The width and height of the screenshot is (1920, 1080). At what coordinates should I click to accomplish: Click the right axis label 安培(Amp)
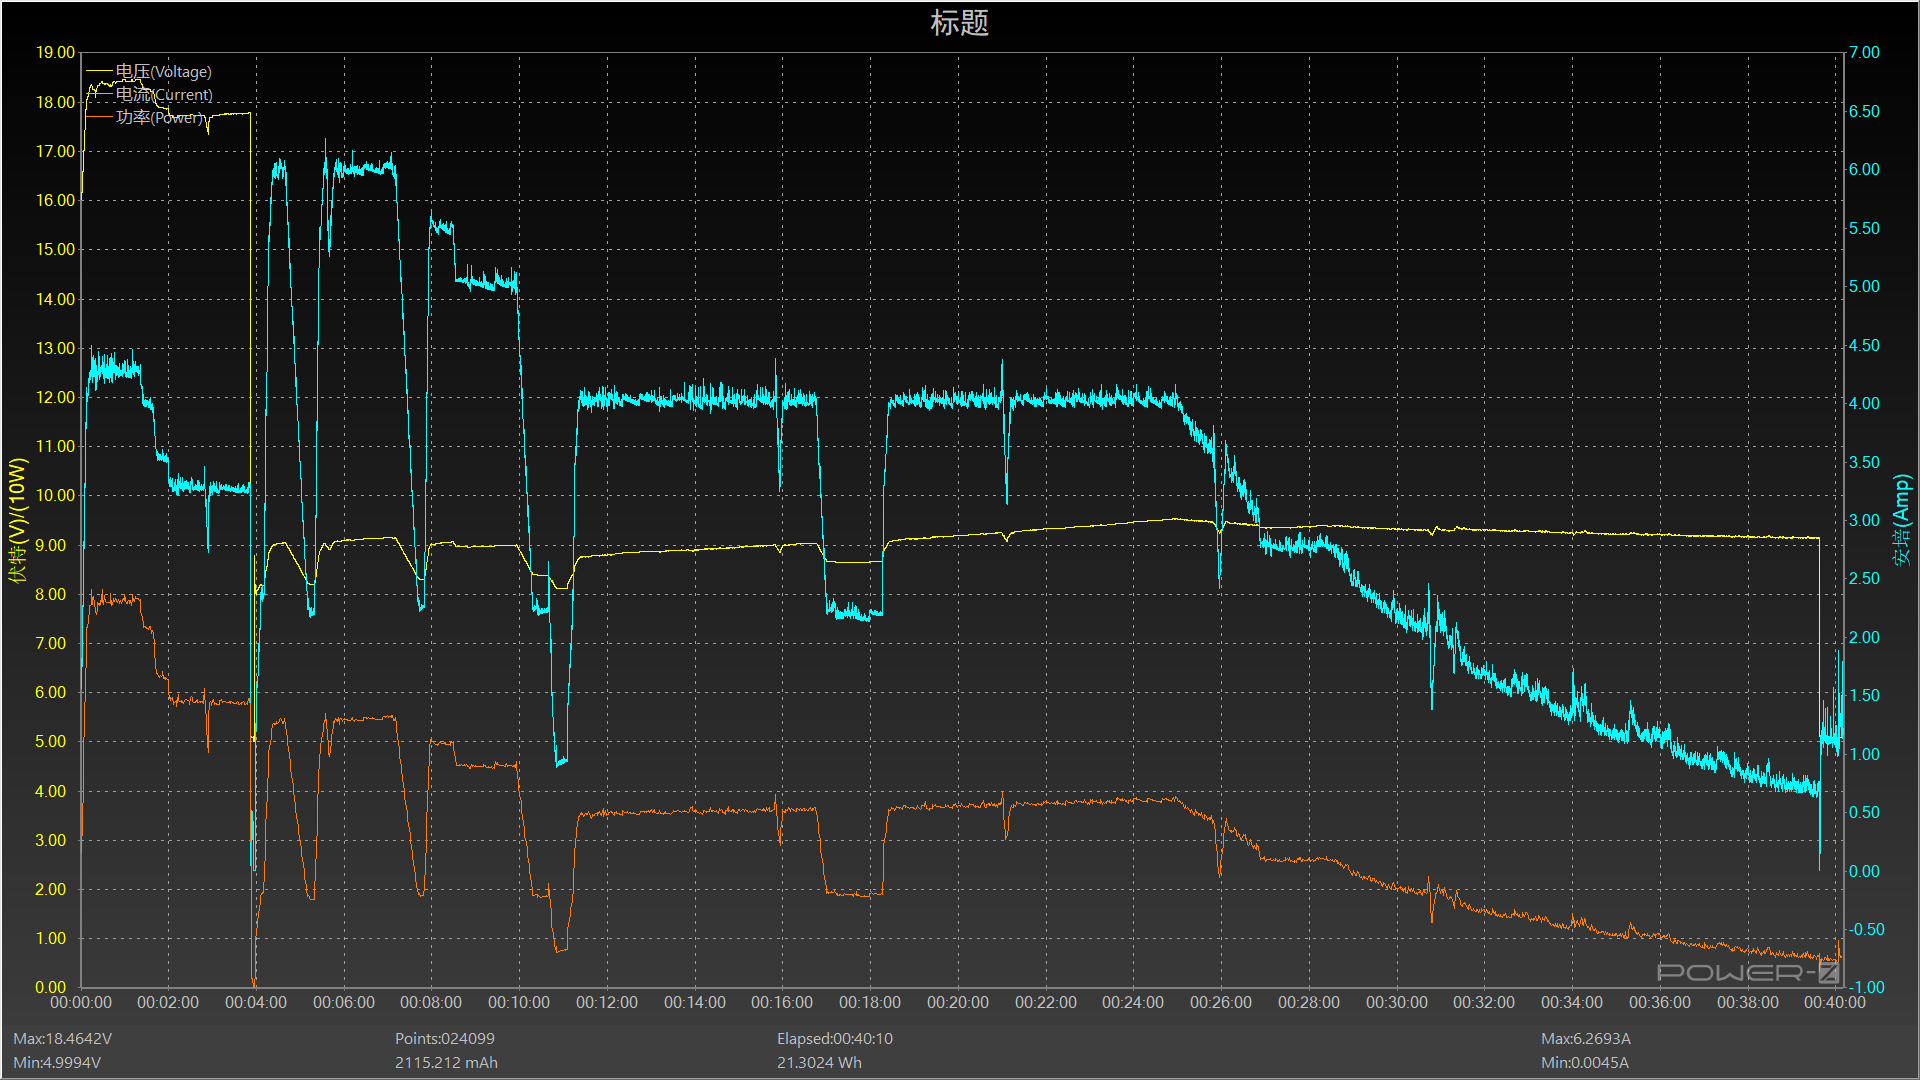point(1901,520)
